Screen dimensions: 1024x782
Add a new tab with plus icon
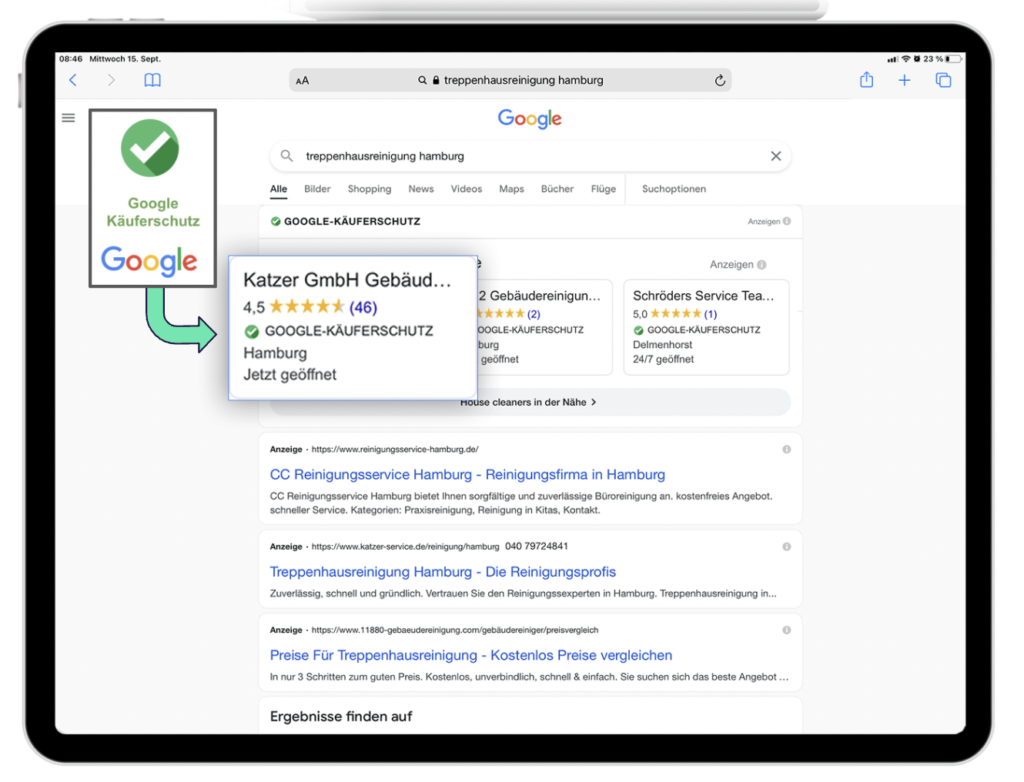[904, 81]
